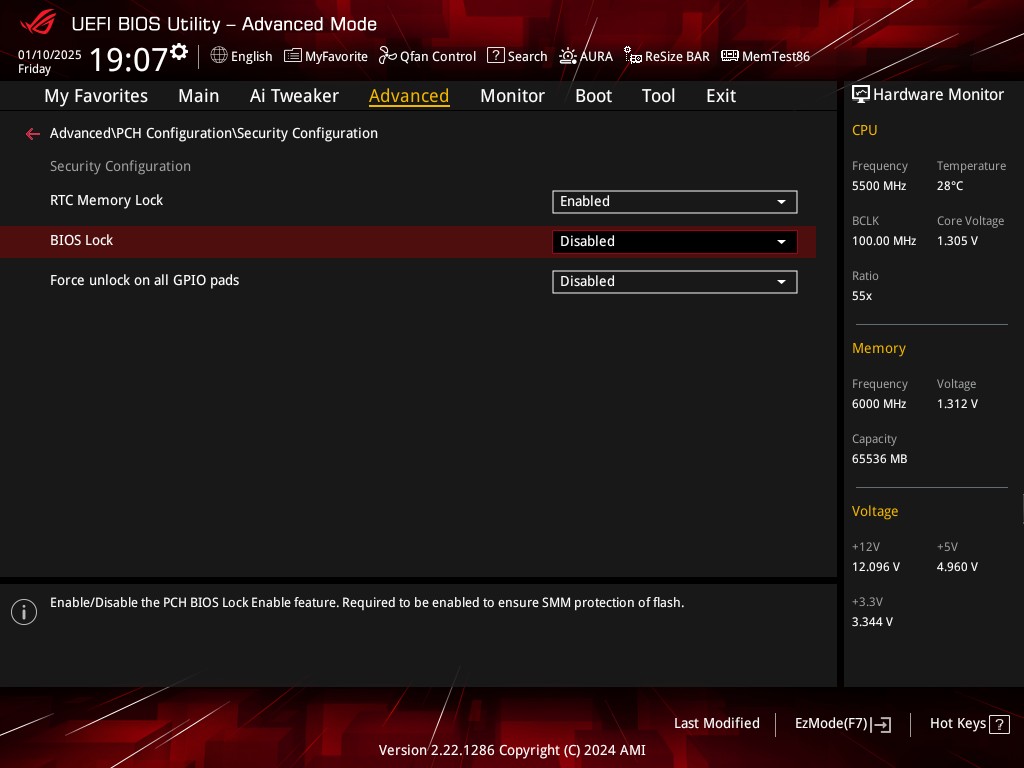Click the Hot Keys question mark icon
This screenshot has width=1024, height=768.
[x=998, y=724]
